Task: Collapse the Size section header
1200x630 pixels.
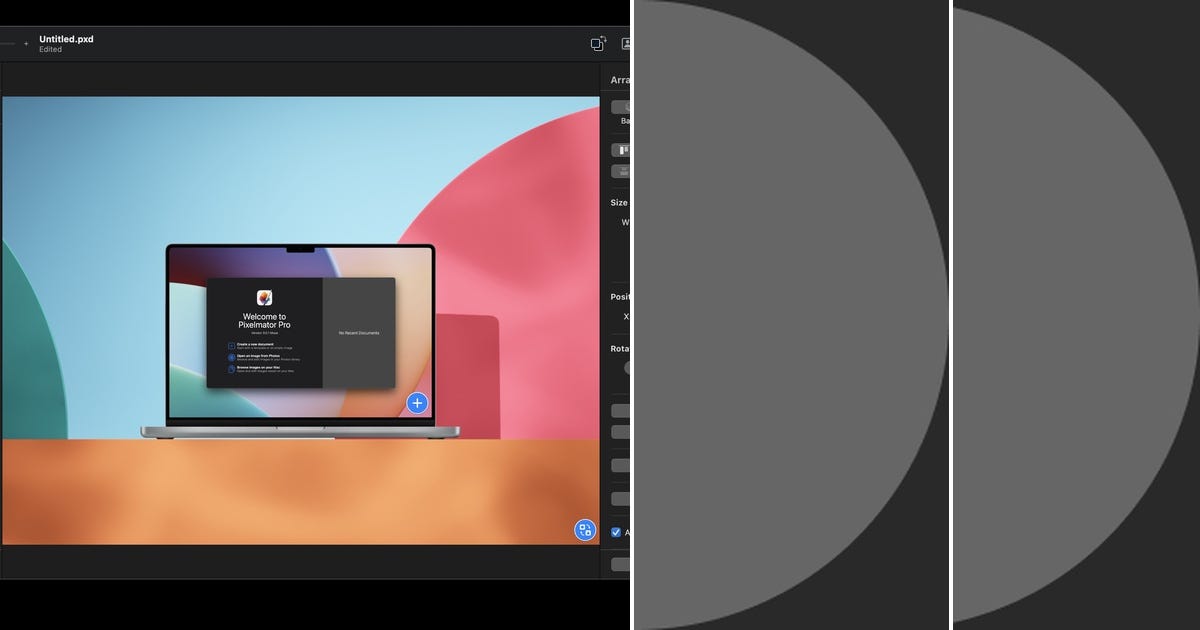Action: click(618, 202)
